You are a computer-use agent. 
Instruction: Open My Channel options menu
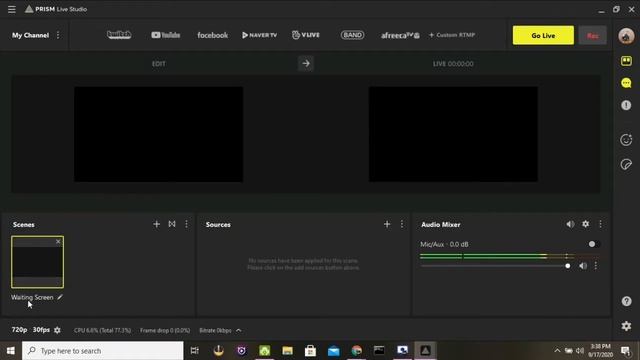click(x=58, y=35)
